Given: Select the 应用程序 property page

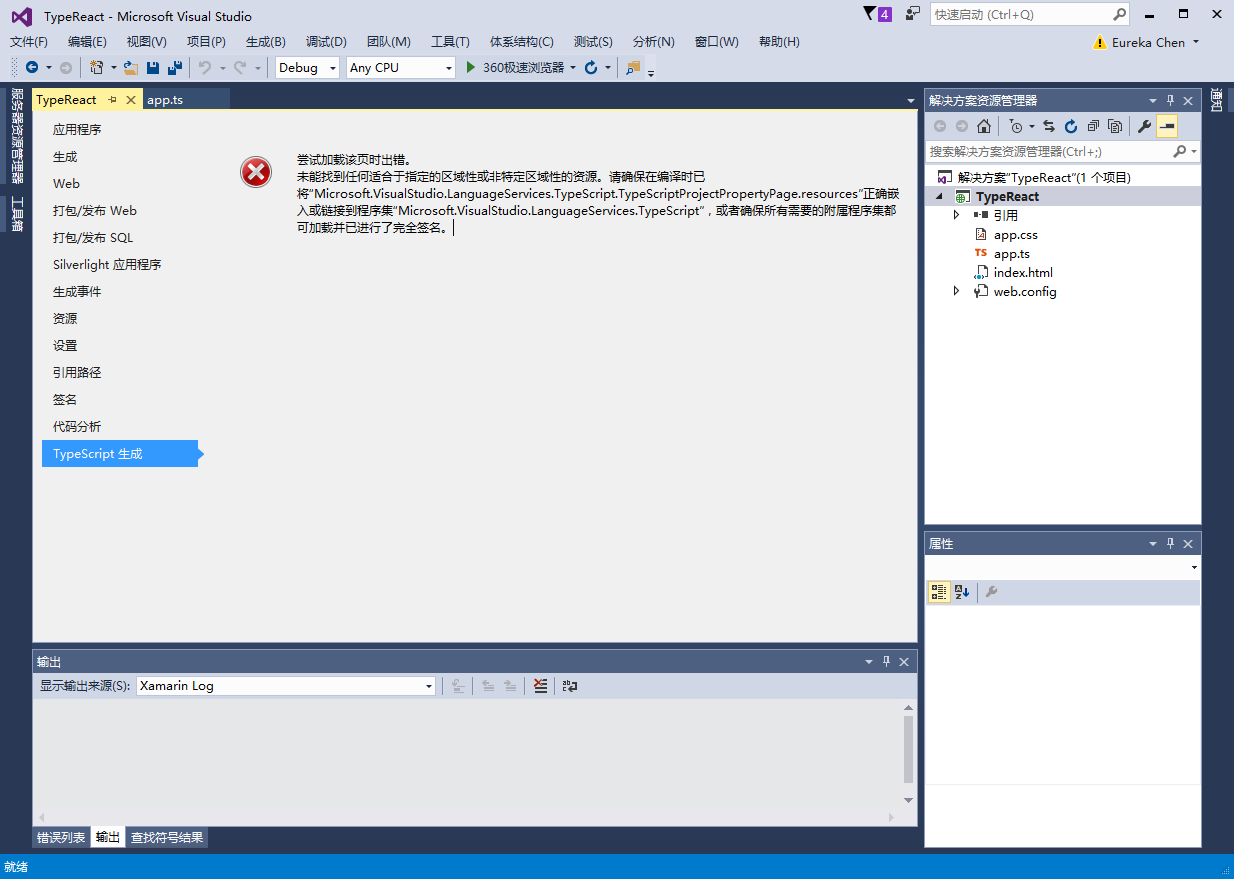Looking at the screenshot, I should pyautogui.click(x=77, y=130).
